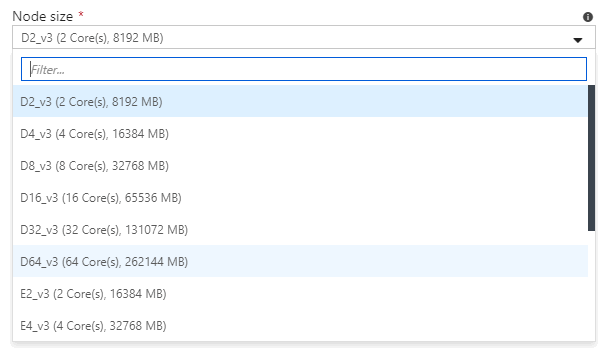
Task: Click the Node size field label
Action: tap(42, 16)
